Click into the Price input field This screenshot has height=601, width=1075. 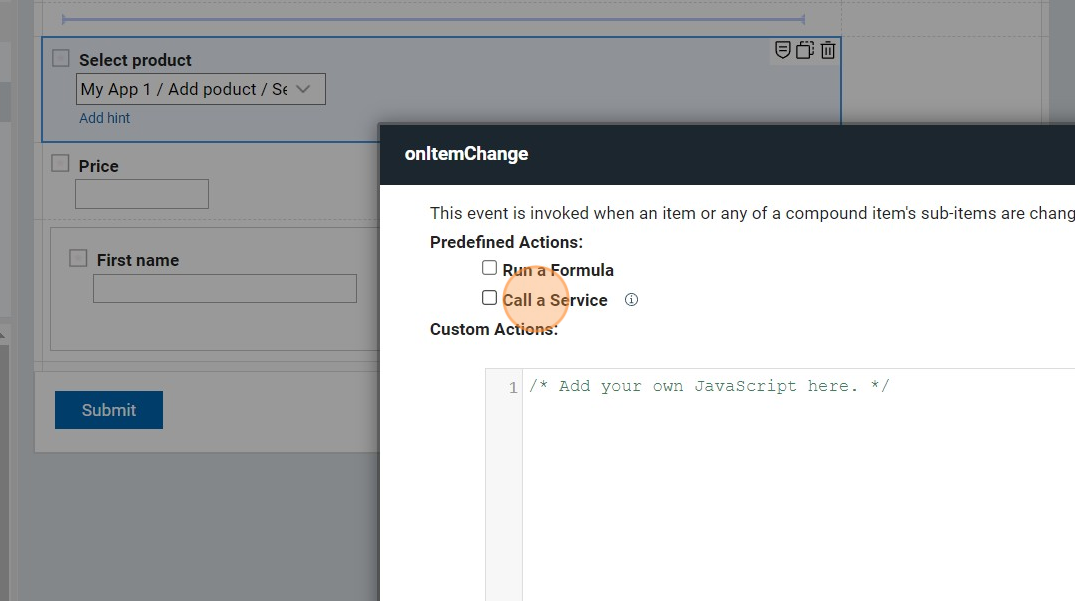(142, 194)
